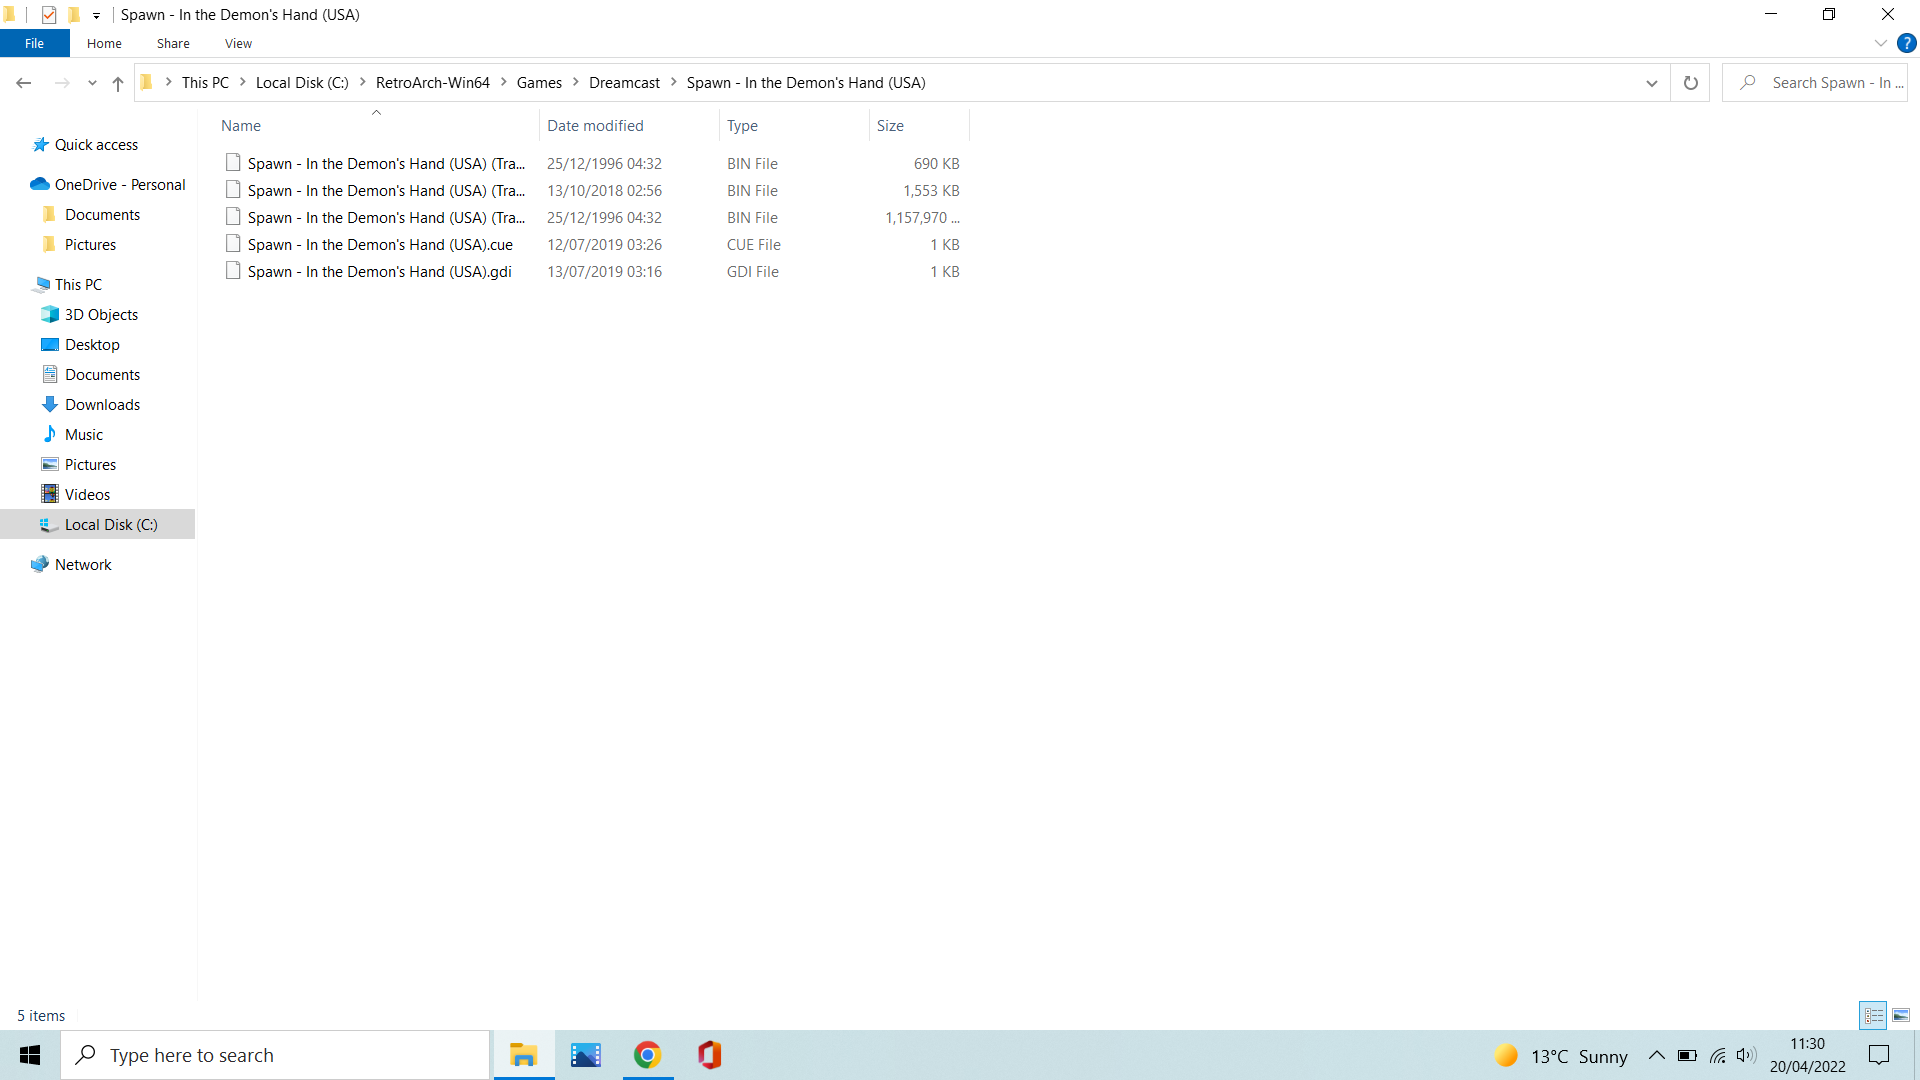This screenshot has width=1920, height=1080.
Task: Click New folder quick access toolbar icon
Action: click(73, 14)
